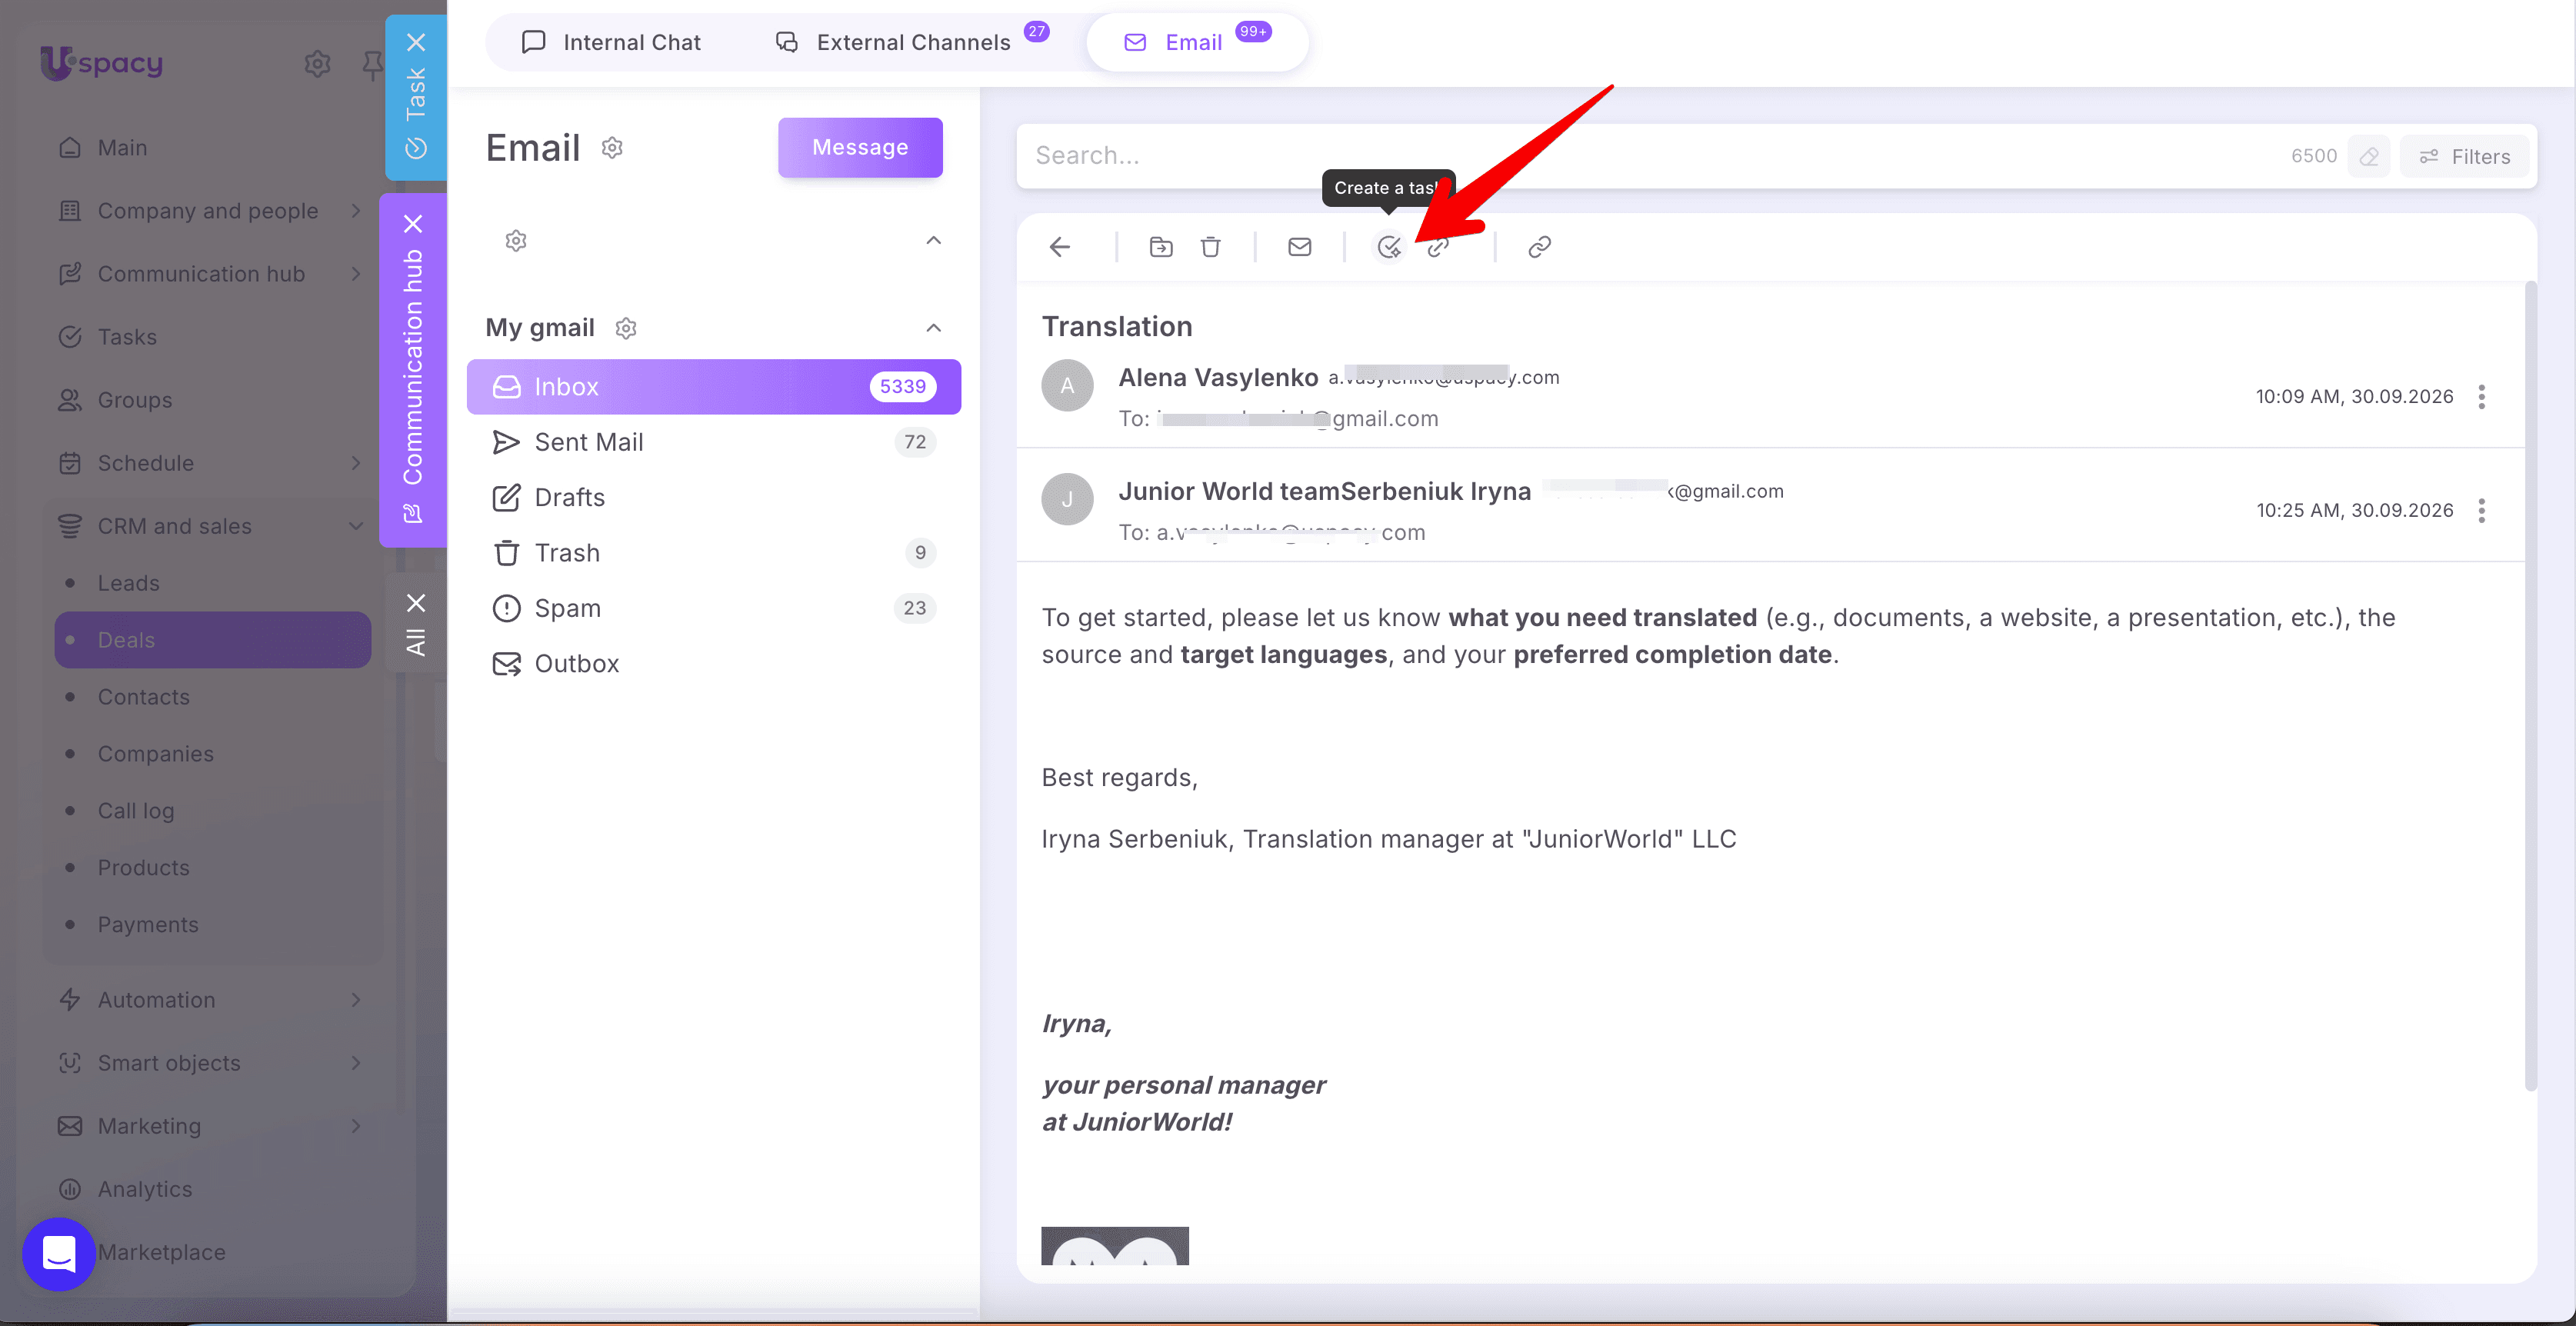
Task: Open My gmail account settings gear
Action: pos(626,328)
